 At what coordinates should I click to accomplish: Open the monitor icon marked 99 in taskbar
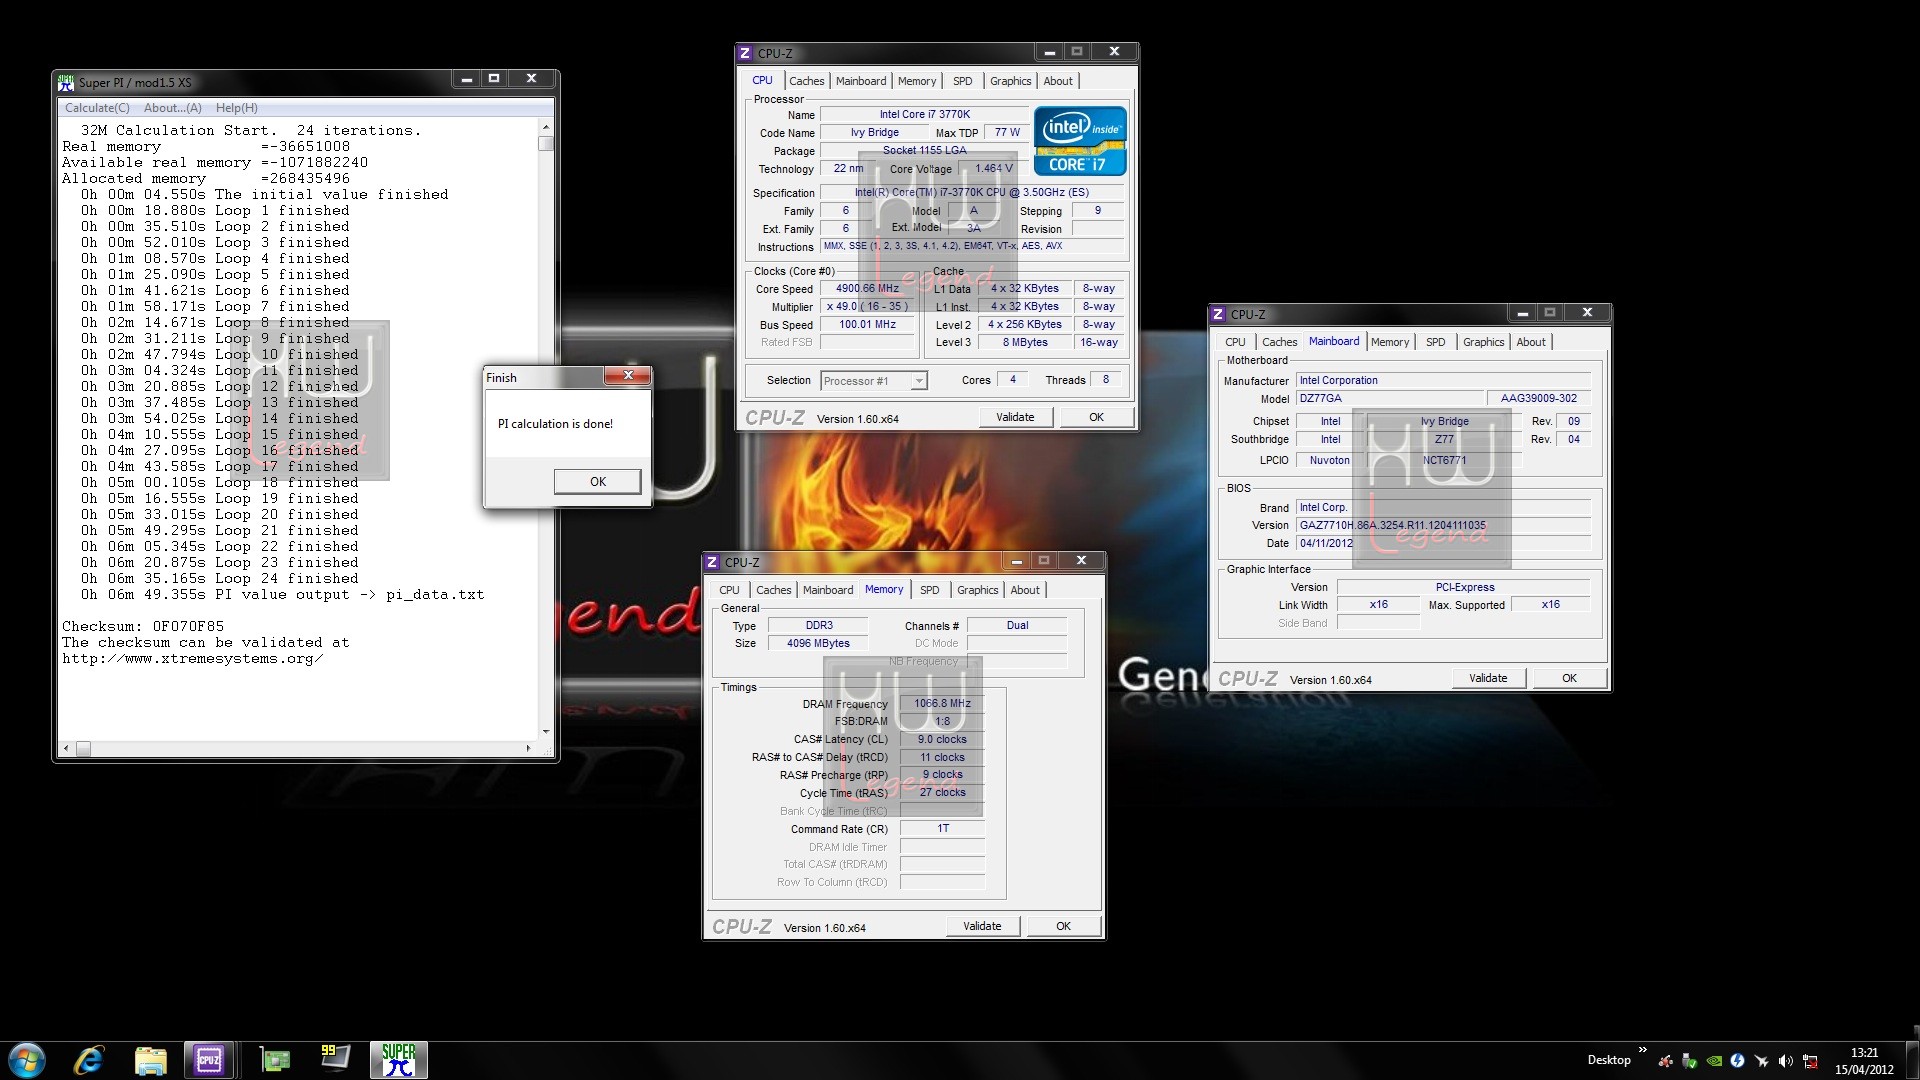coord(335,1058)
